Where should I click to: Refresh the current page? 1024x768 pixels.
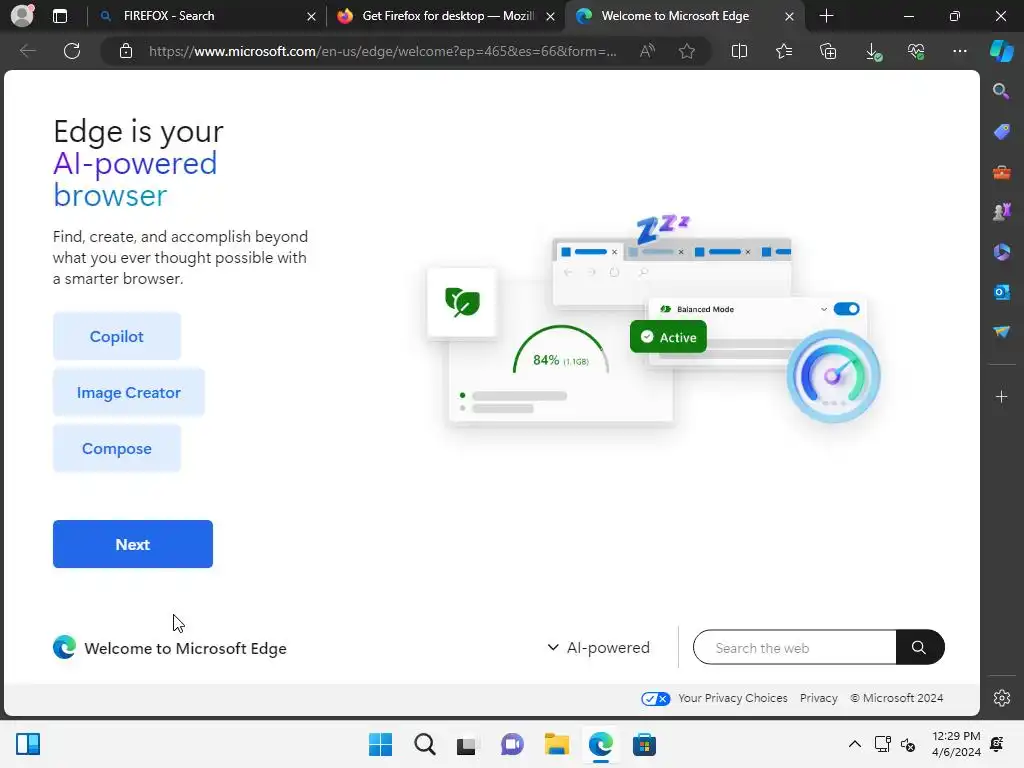(72, 51)
